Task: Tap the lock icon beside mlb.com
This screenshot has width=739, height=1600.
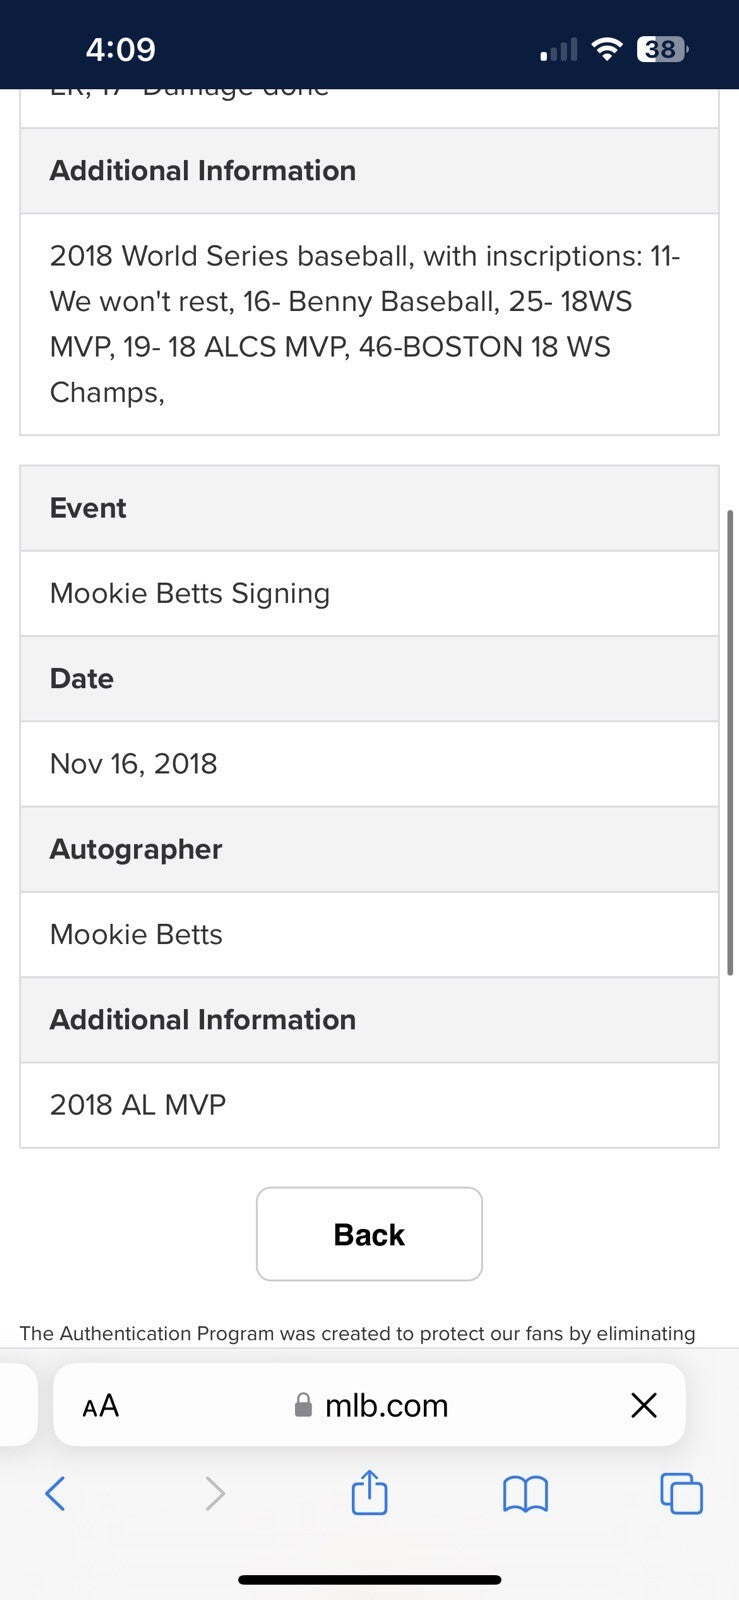Action: pyautogui.click(x=303, y=1406)
